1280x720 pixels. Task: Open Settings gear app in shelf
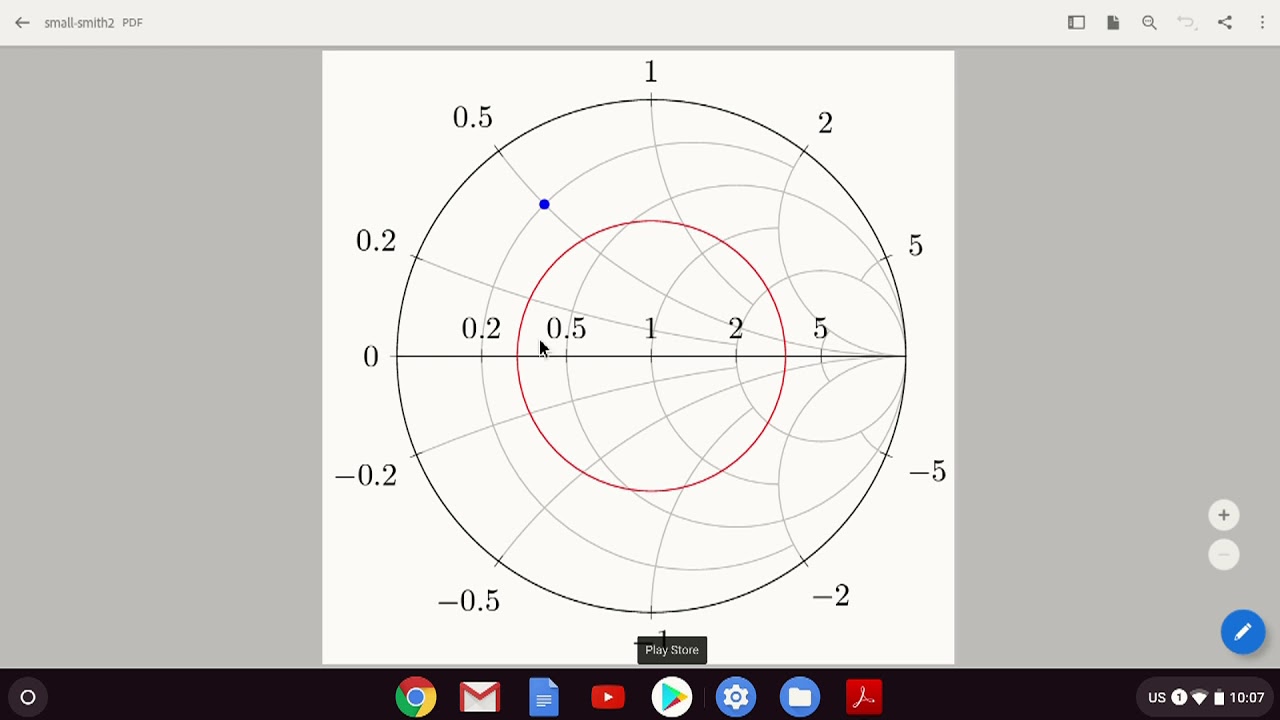(x=736, y=697)
